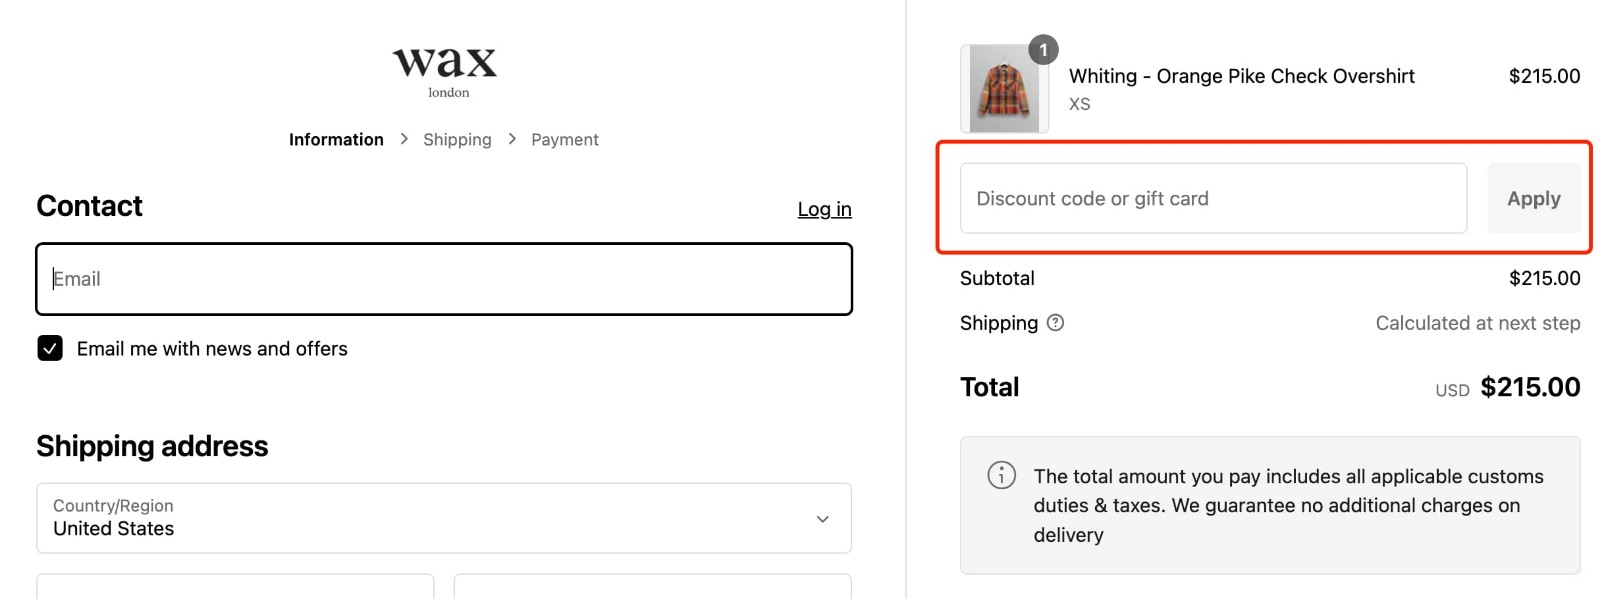This screenshot has height=599, width=1600.
Task: Uncheck 'Email me with news and offers'
Action: point(49,348)
